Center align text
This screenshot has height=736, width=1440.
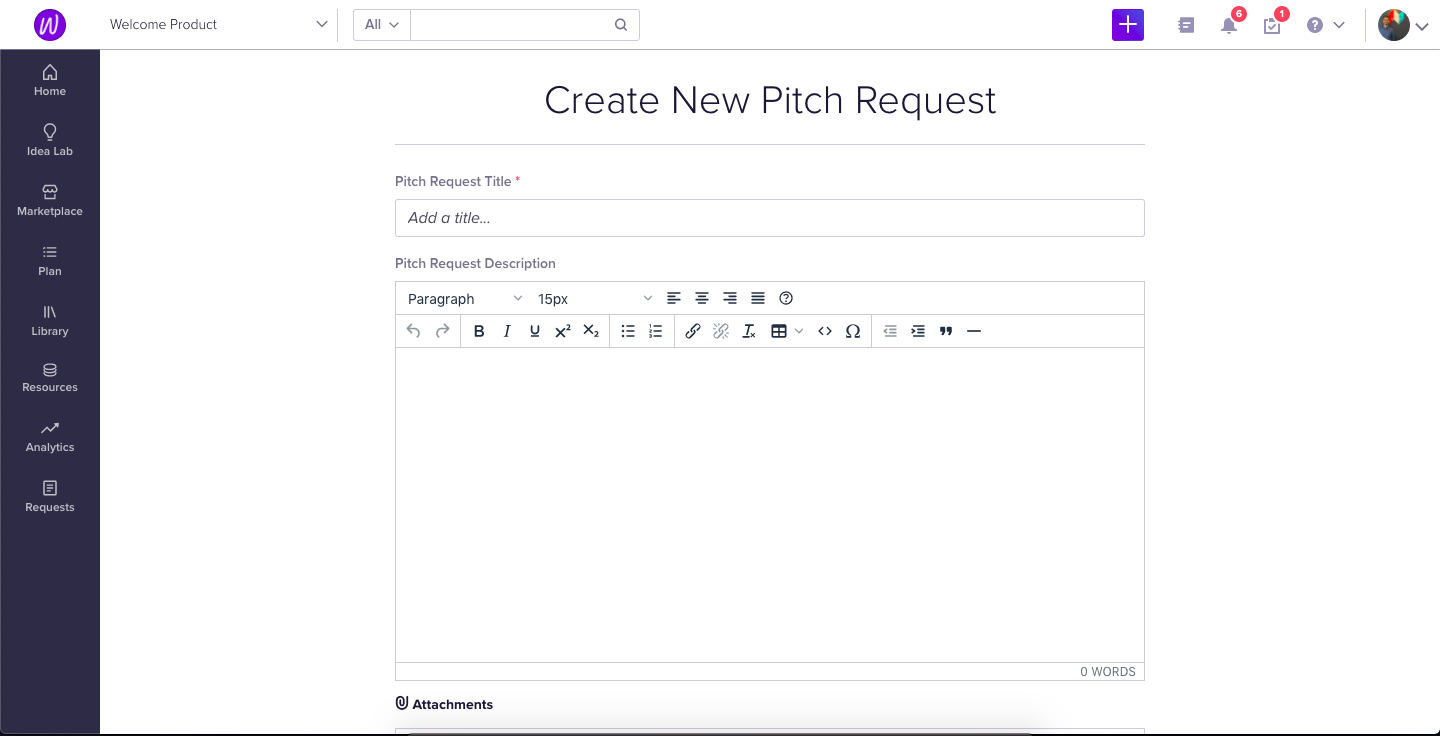click(x=702, y=298)
